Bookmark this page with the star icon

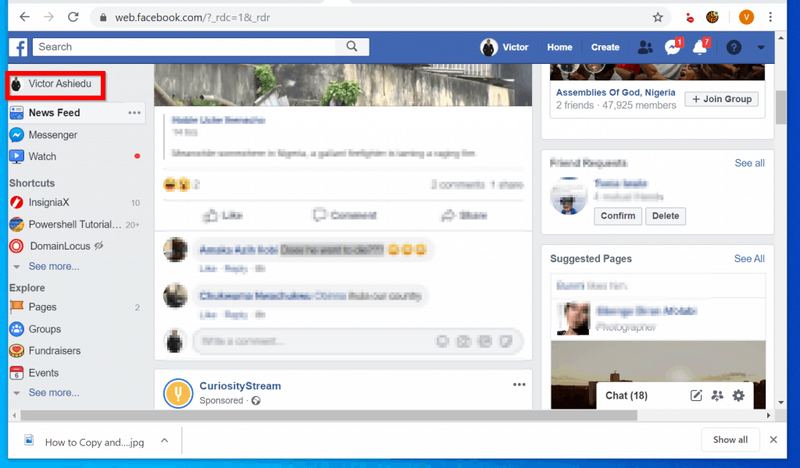pos(658,17)
